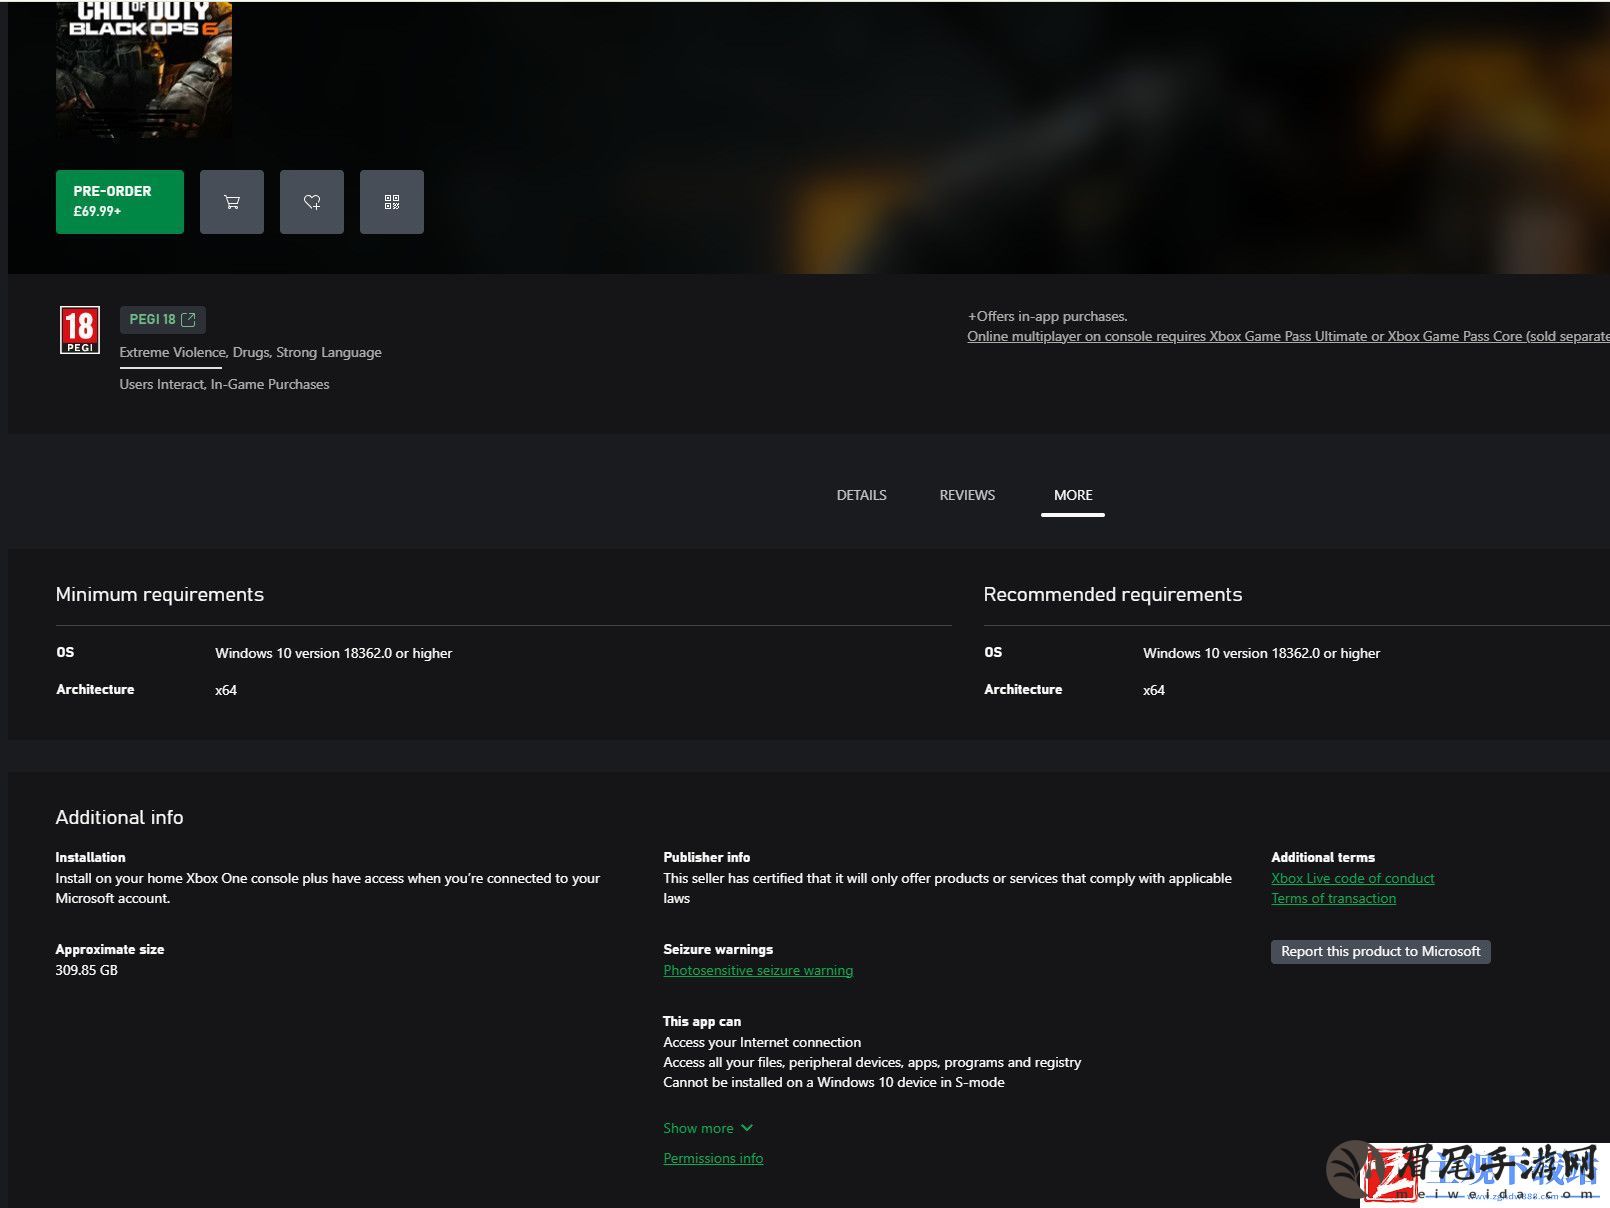Click 'Users Interact, In-Game Purchases' text

(224, 384)
